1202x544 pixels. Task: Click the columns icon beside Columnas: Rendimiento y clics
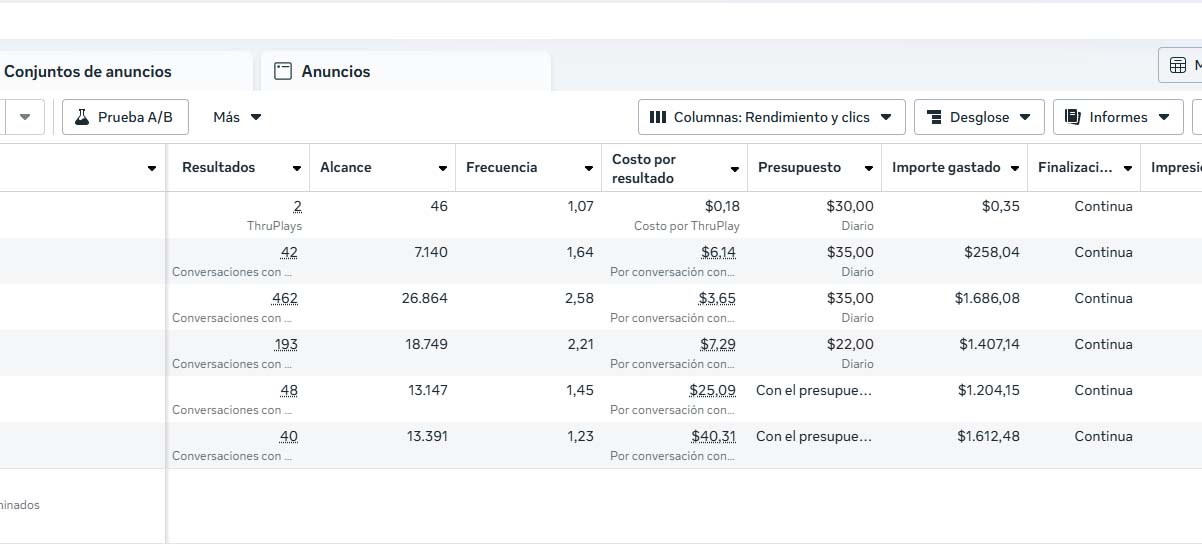[x=657, y=117]
